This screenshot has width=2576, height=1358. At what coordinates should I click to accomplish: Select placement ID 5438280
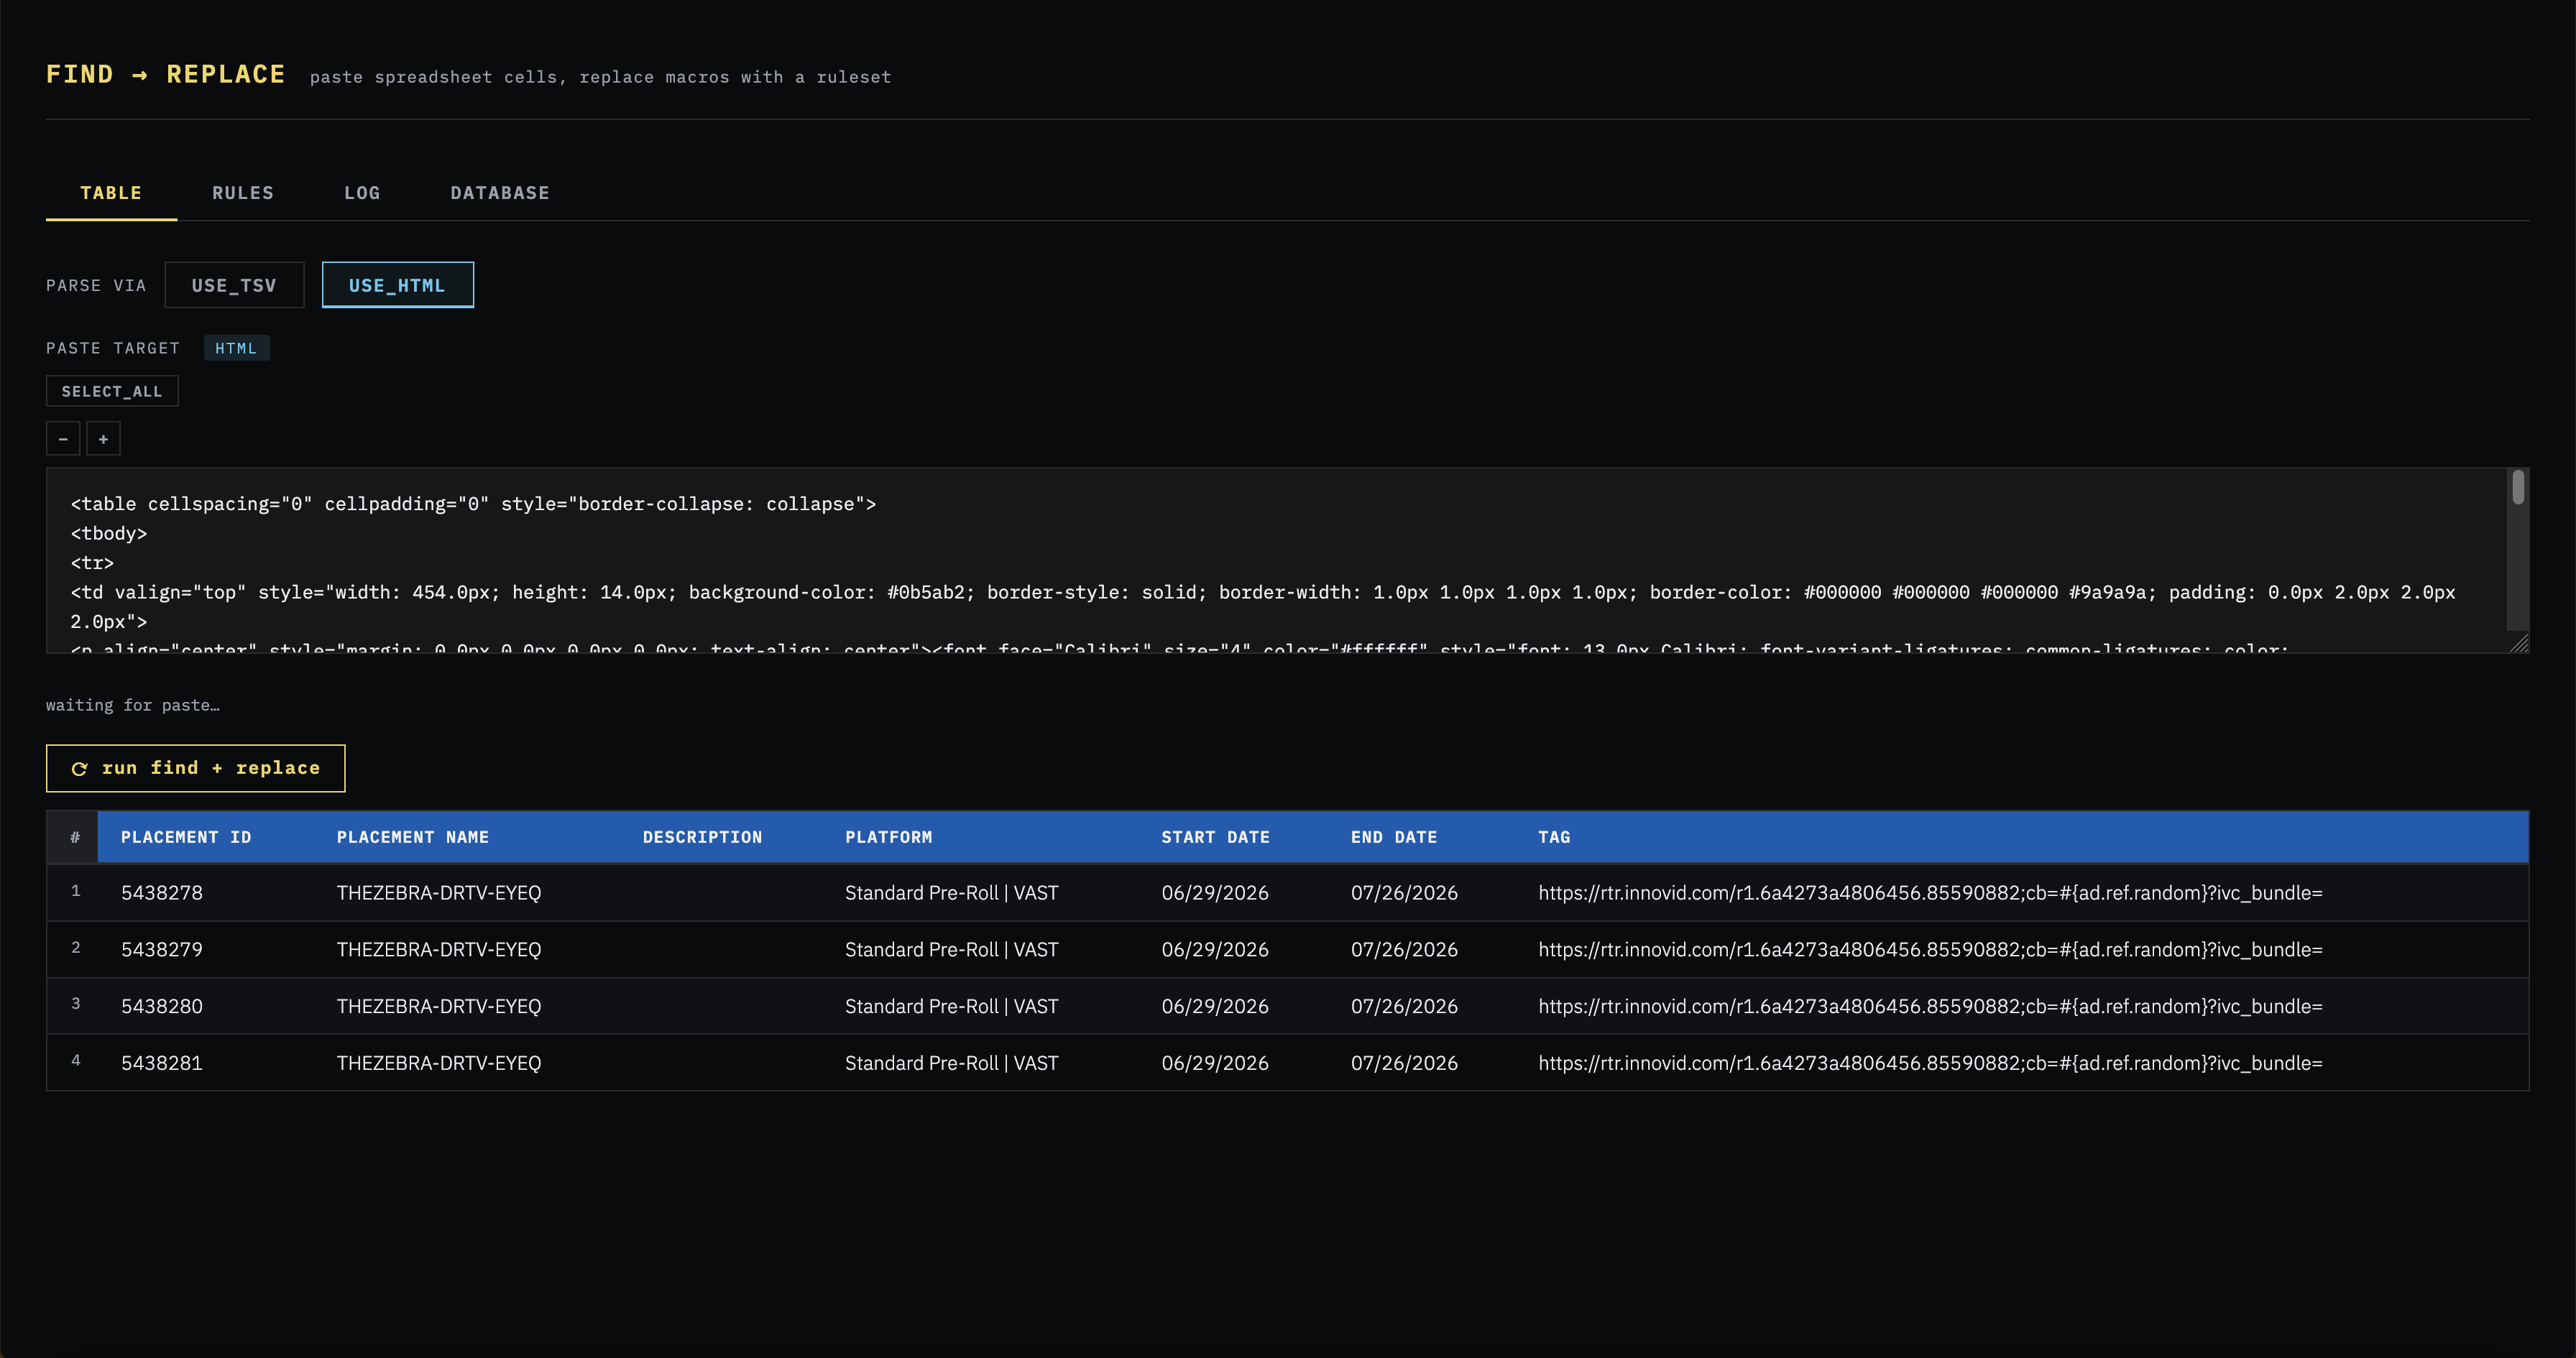[162, 1006]
